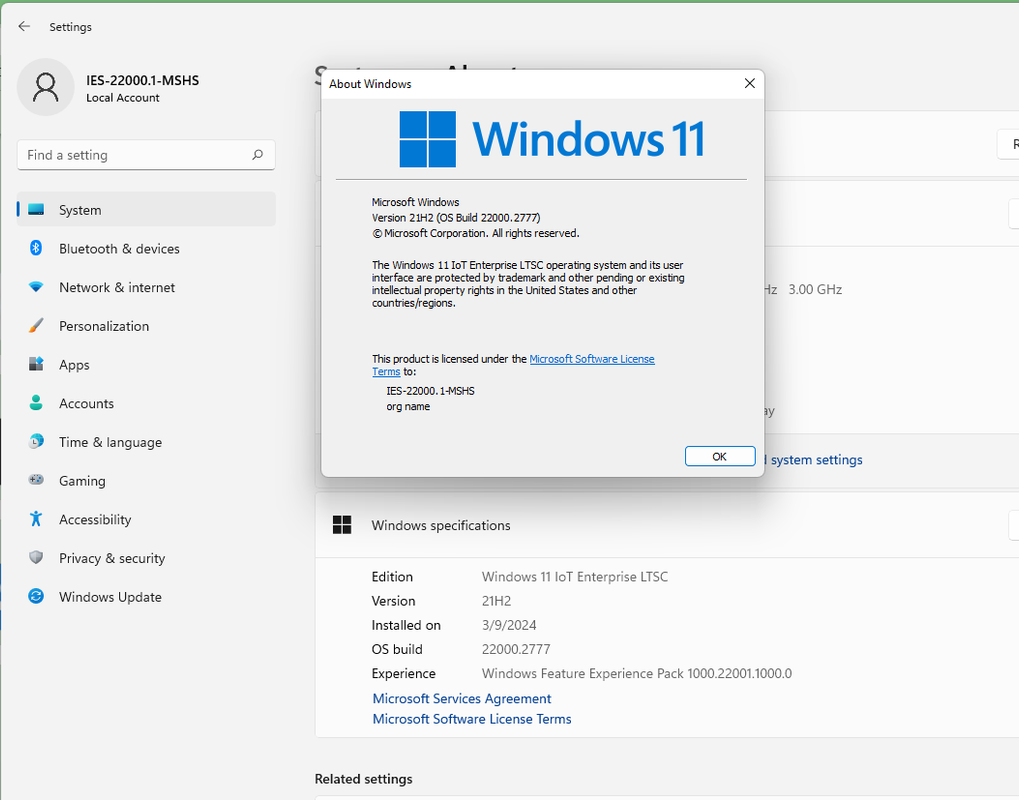Select Apps in the sidebar
Viewport: 1019px width, 800px height.
[x=146, y=365]
